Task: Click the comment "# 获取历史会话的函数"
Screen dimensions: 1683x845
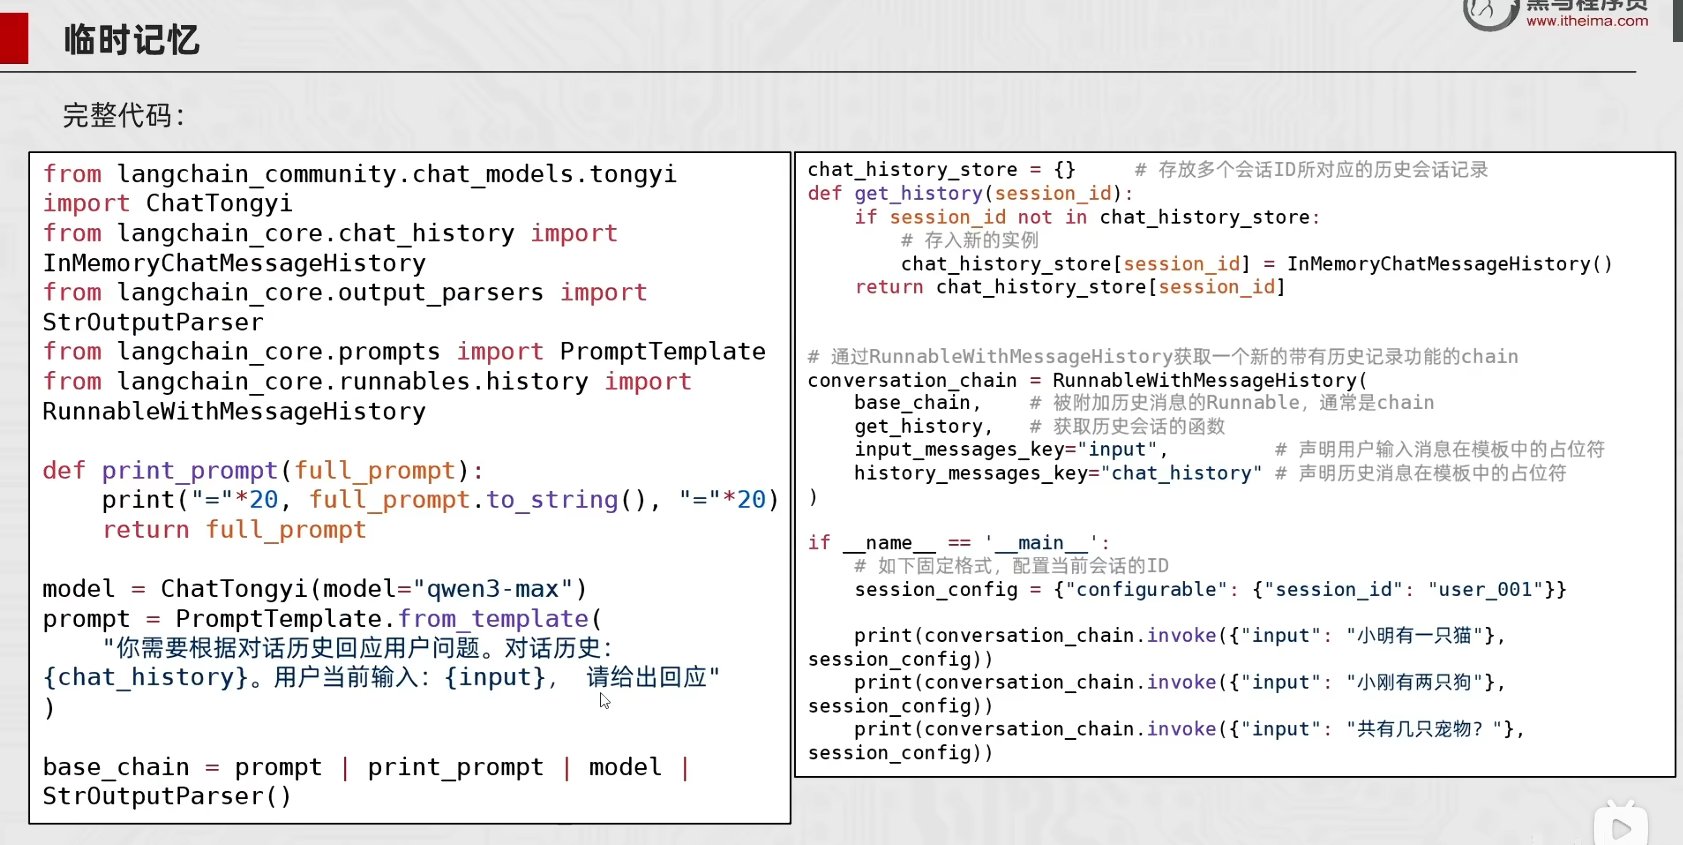Action: pos(1127,427)
